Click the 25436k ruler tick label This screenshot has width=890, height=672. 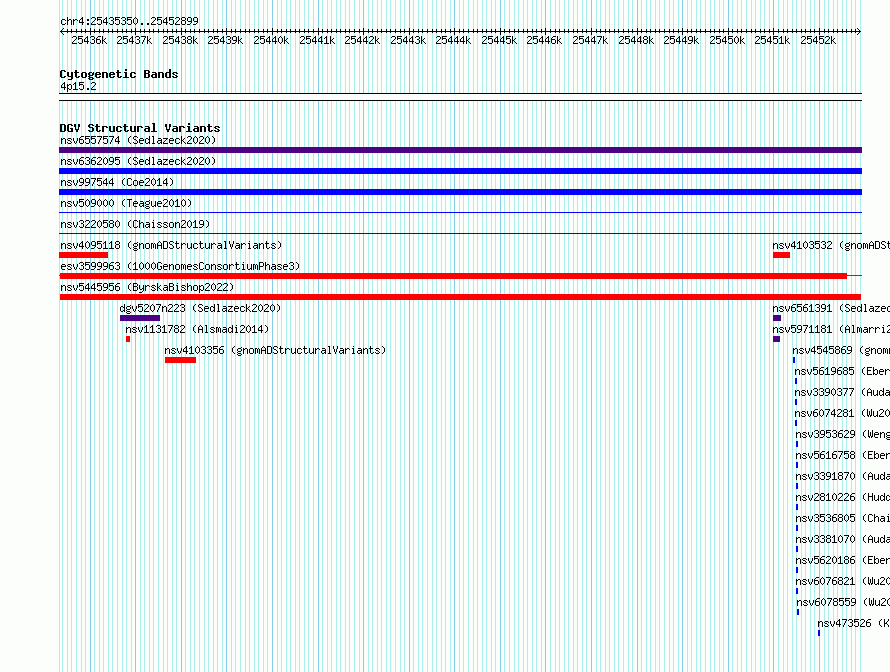(89, 40)
